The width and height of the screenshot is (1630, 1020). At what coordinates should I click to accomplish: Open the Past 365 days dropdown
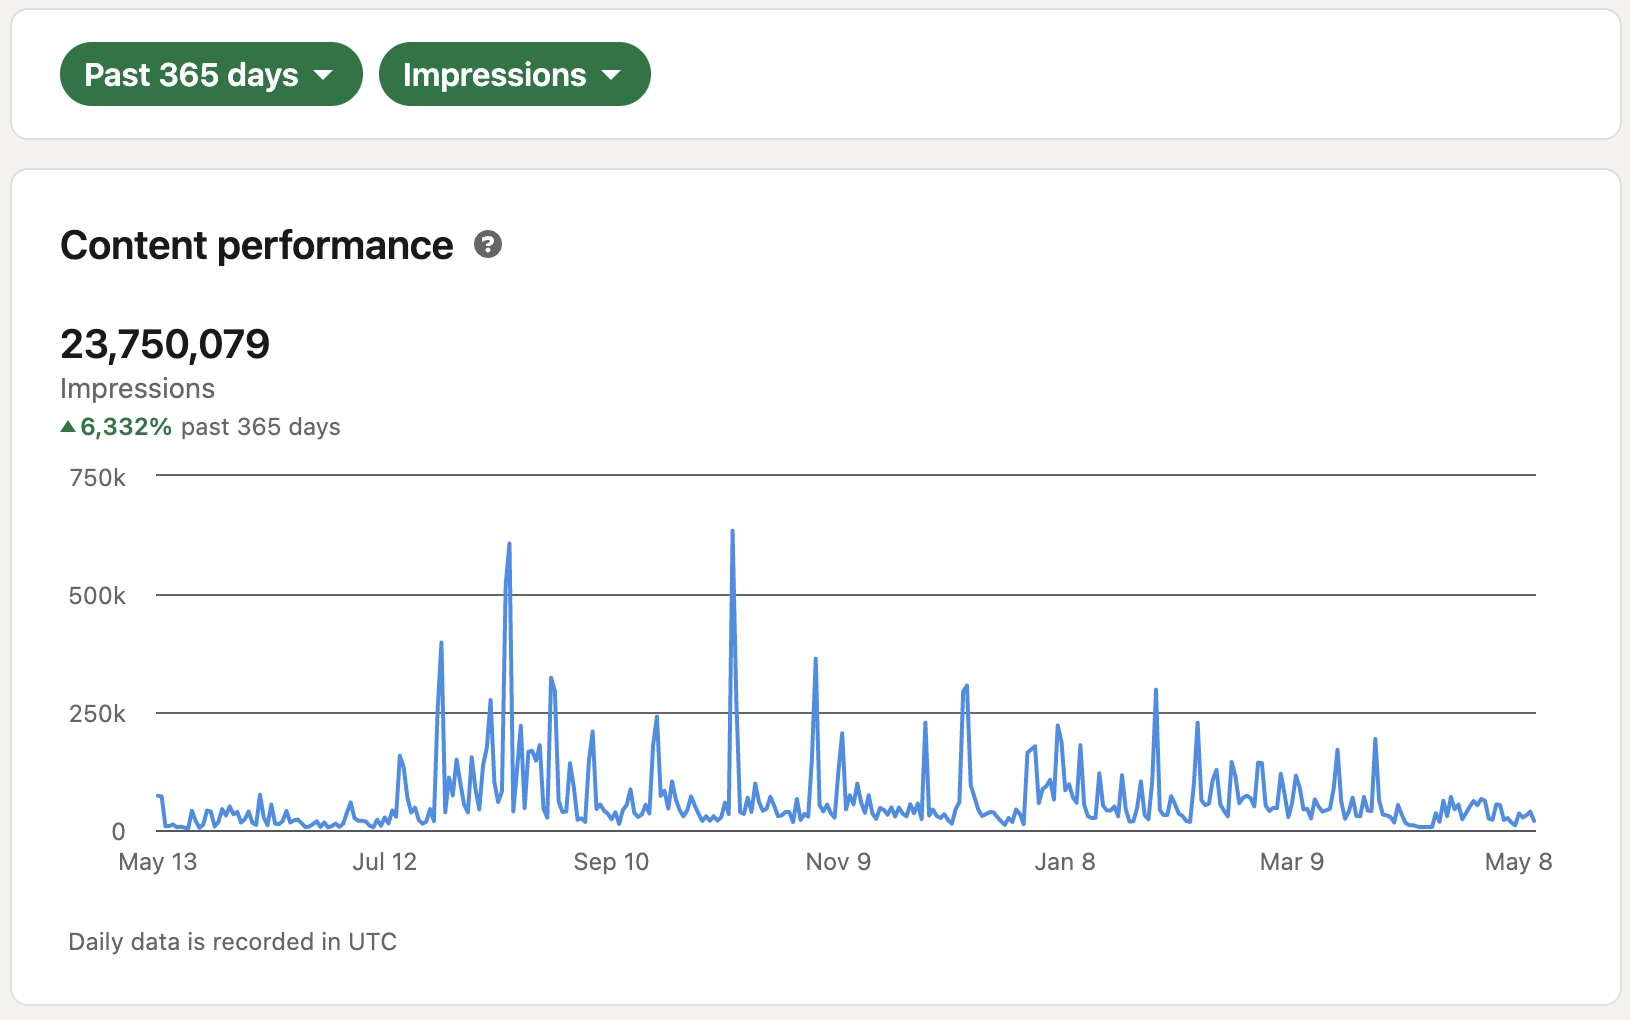(x=210, y=75)
